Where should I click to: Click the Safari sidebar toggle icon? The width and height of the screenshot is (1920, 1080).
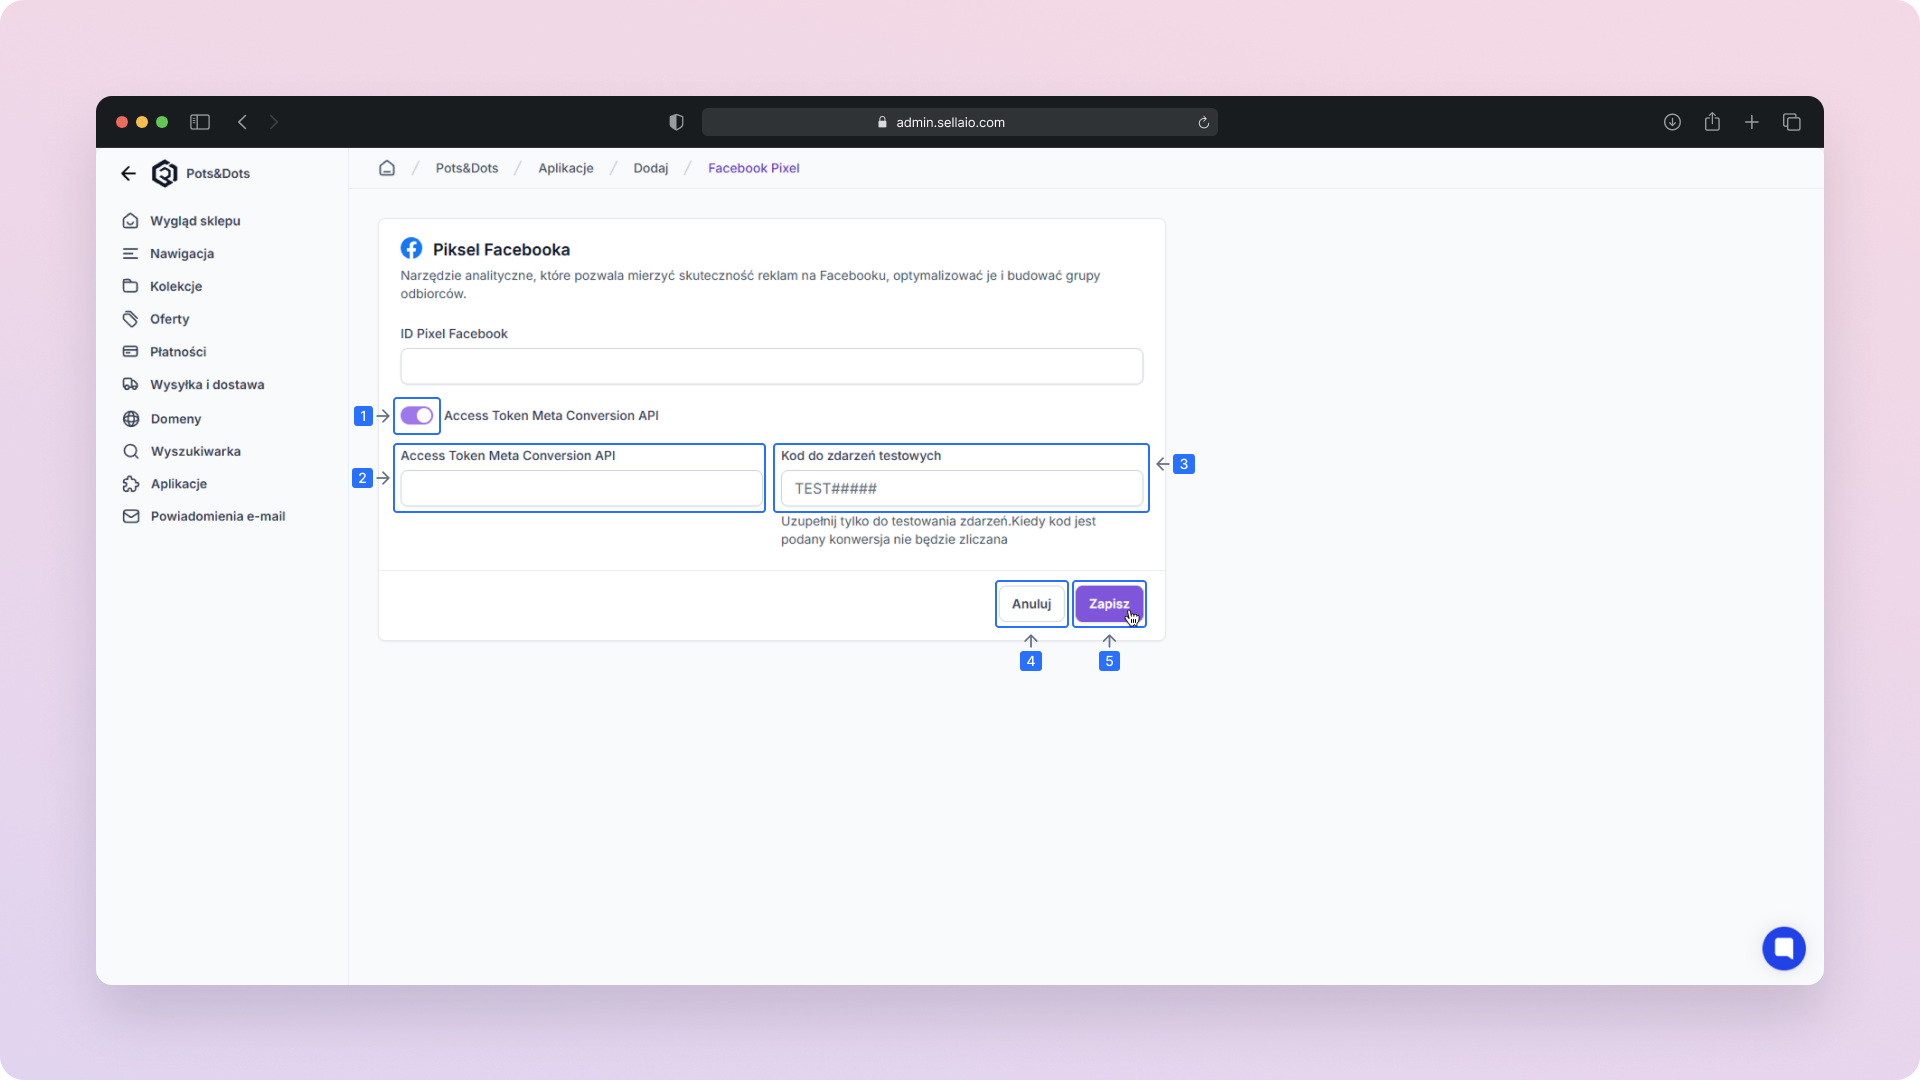[200, 122]
